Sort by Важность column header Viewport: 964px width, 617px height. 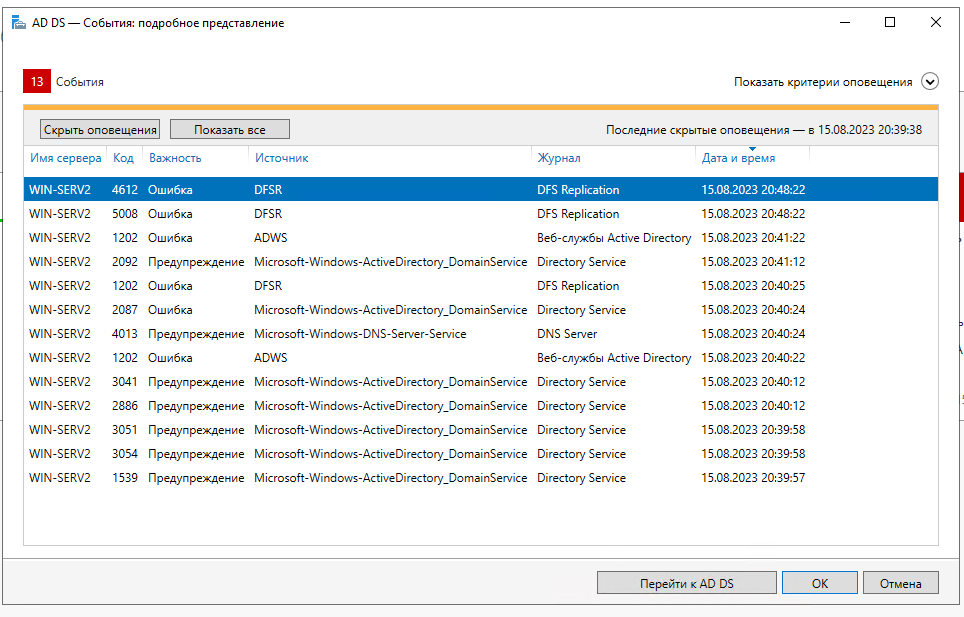click(x=175, y=158)
